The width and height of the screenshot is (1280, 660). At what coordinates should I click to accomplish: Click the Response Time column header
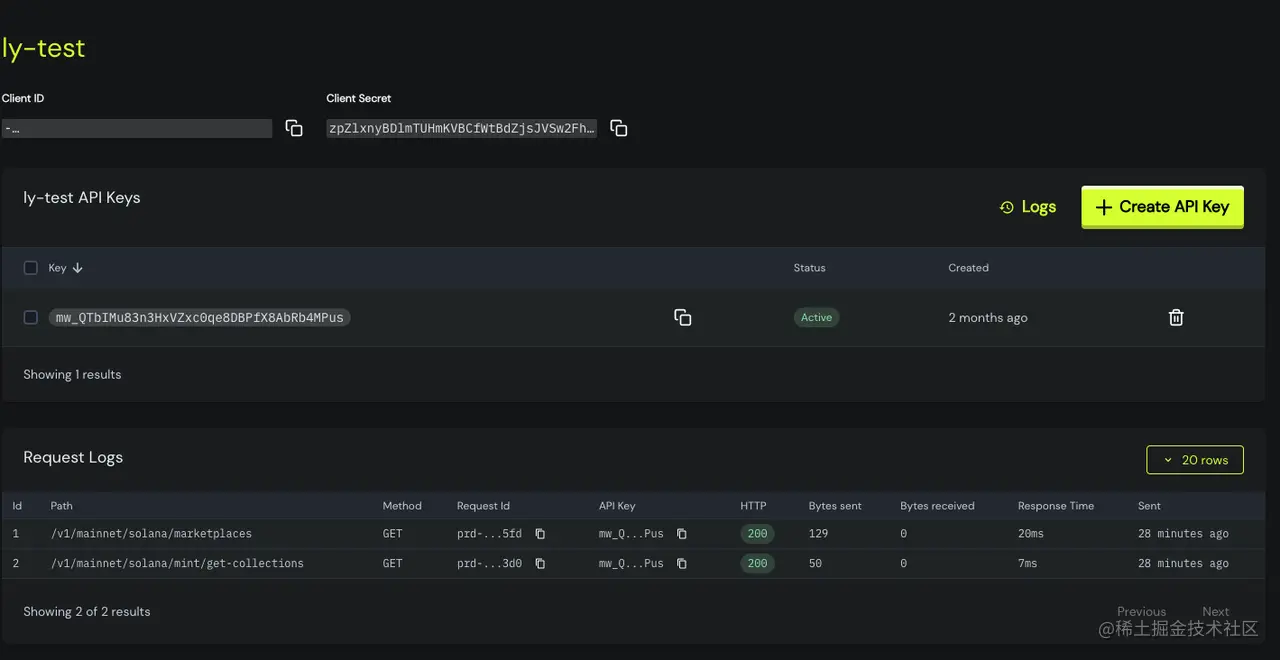coord(1056,506)
